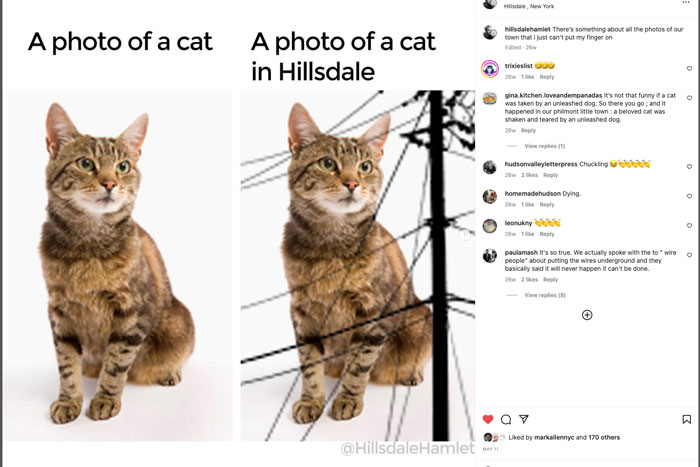
Task: Open the comment bubble icon
Action: 506,419
